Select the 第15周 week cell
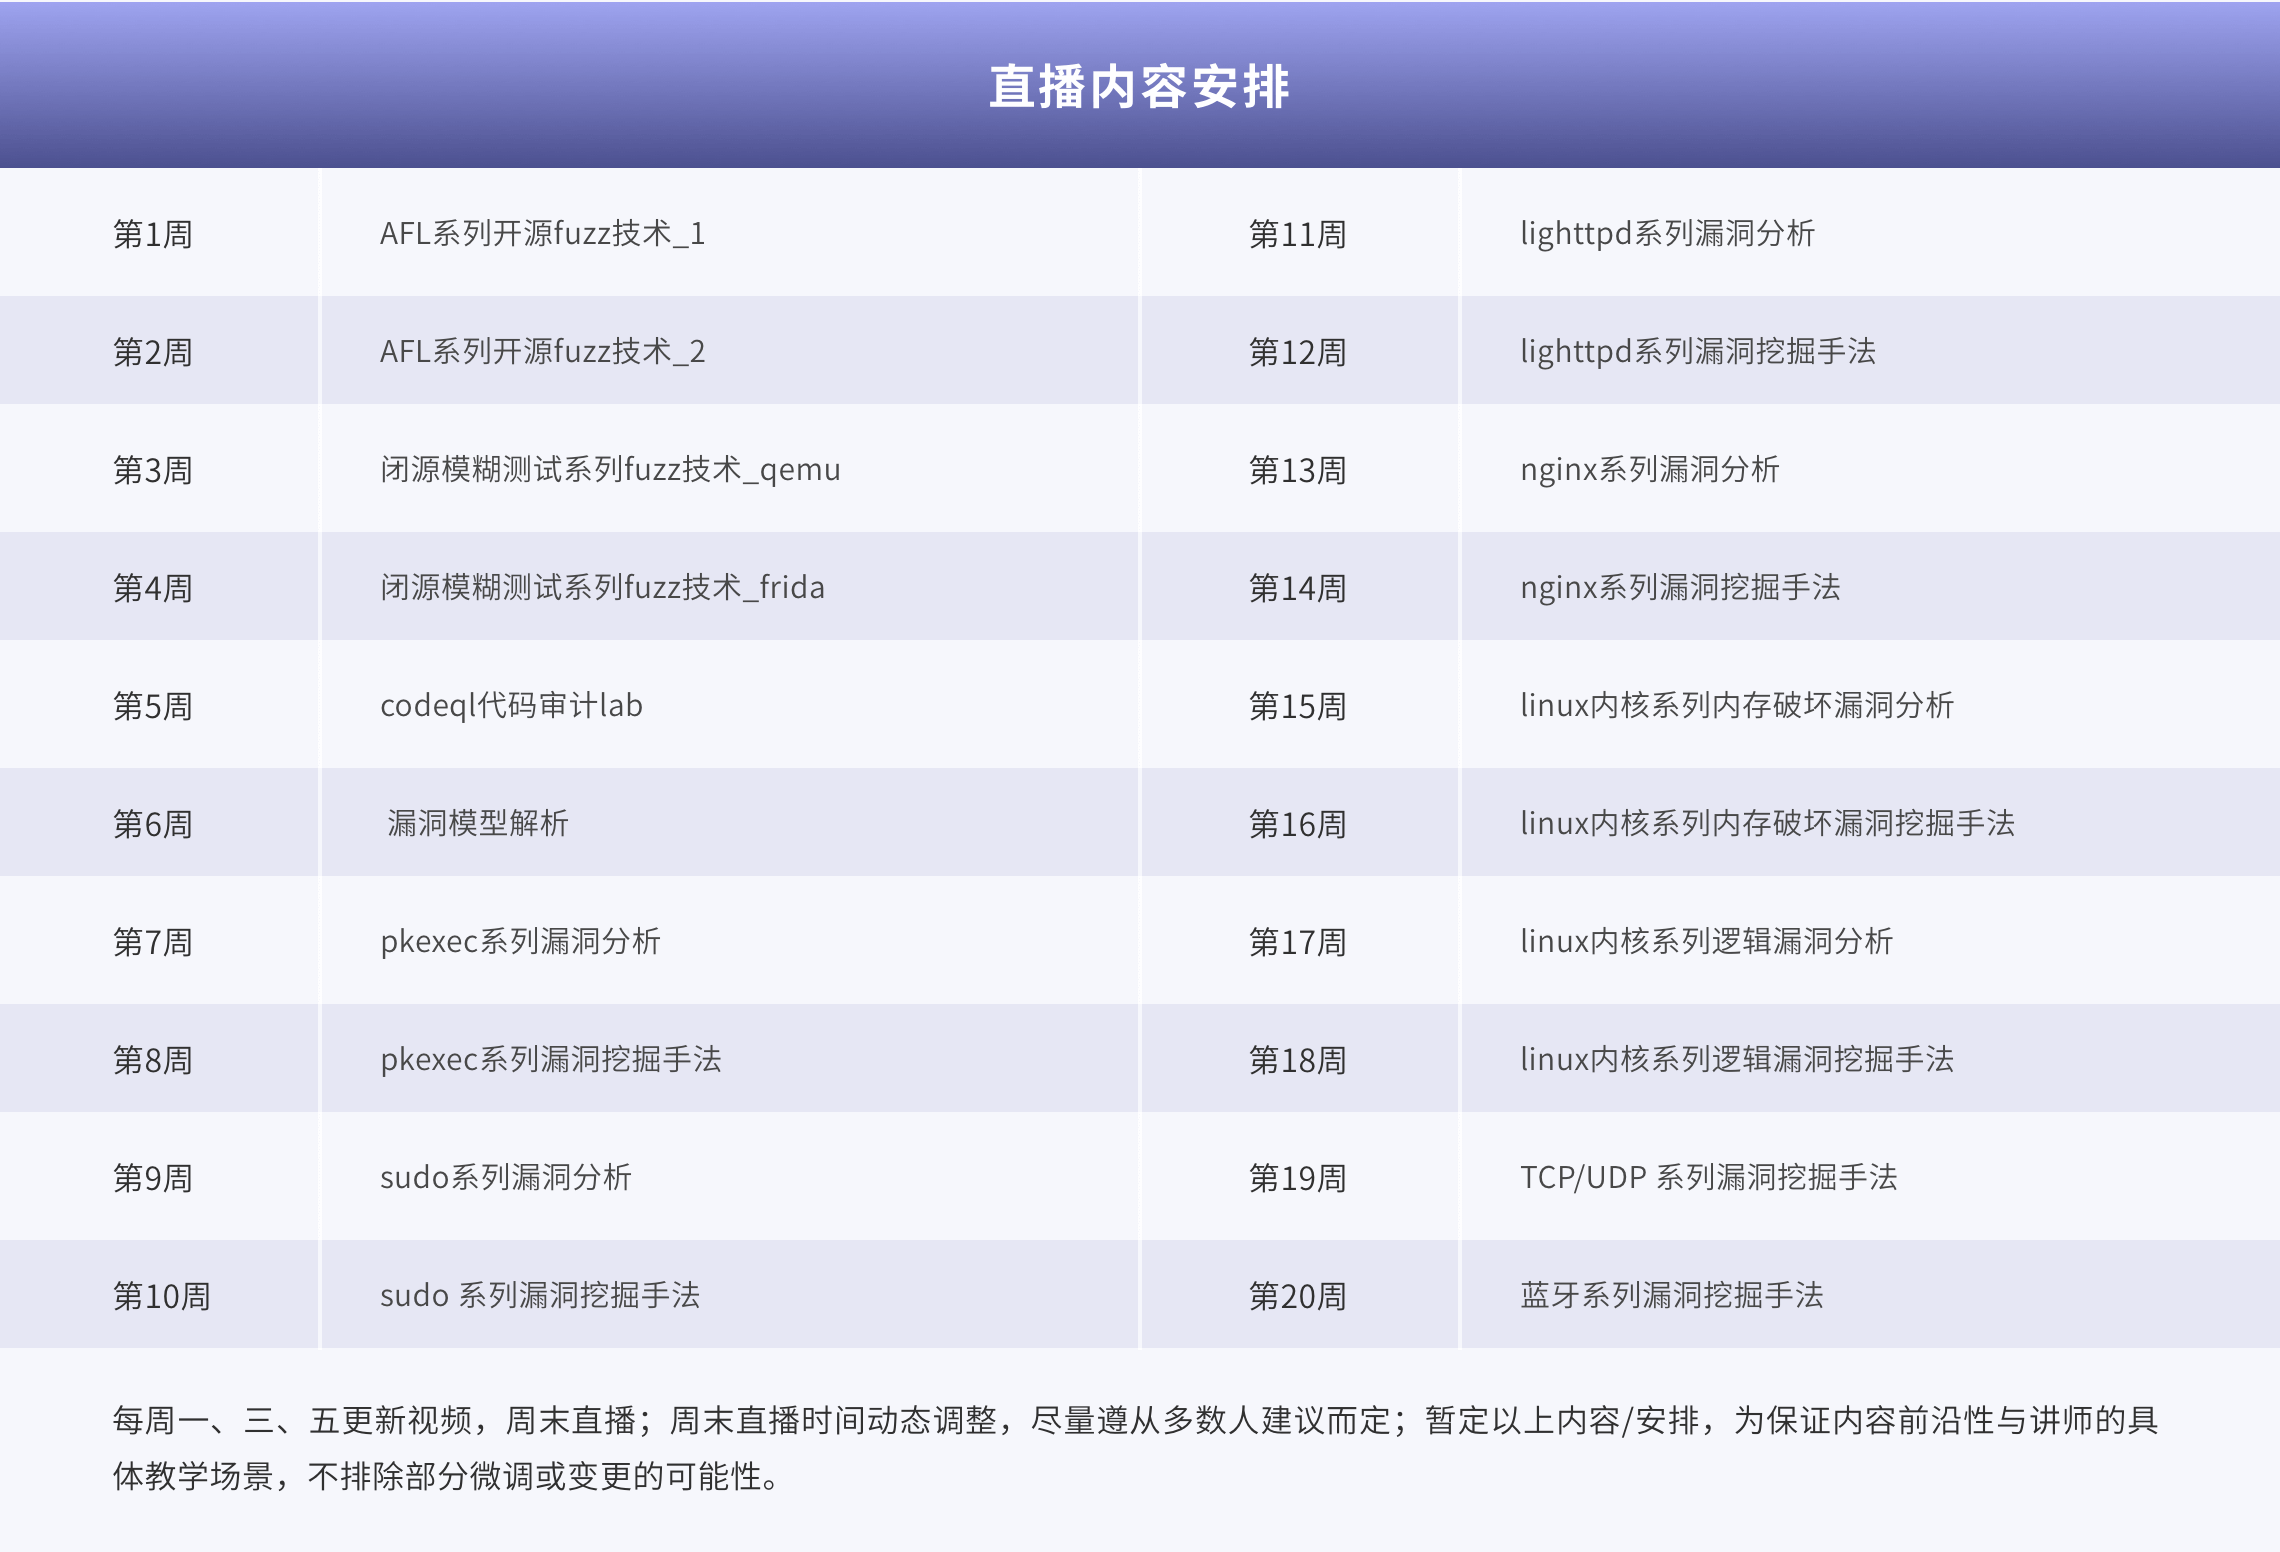 [1297, 706]
